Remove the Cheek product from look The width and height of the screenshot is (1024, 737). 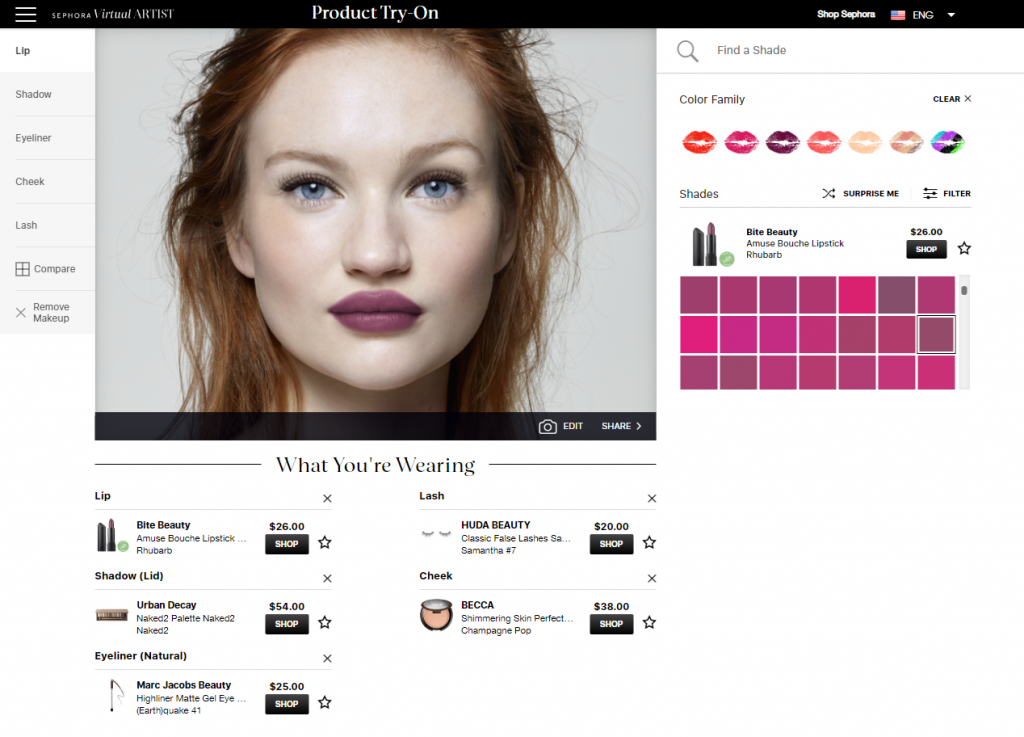point(652,578)
